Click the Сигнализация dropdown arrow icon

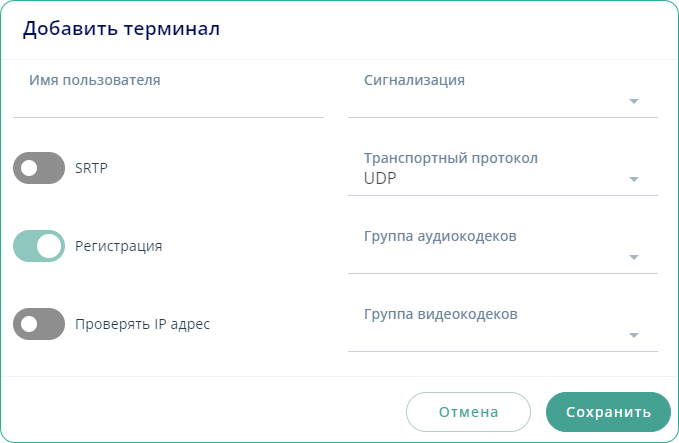pos(633,101)
